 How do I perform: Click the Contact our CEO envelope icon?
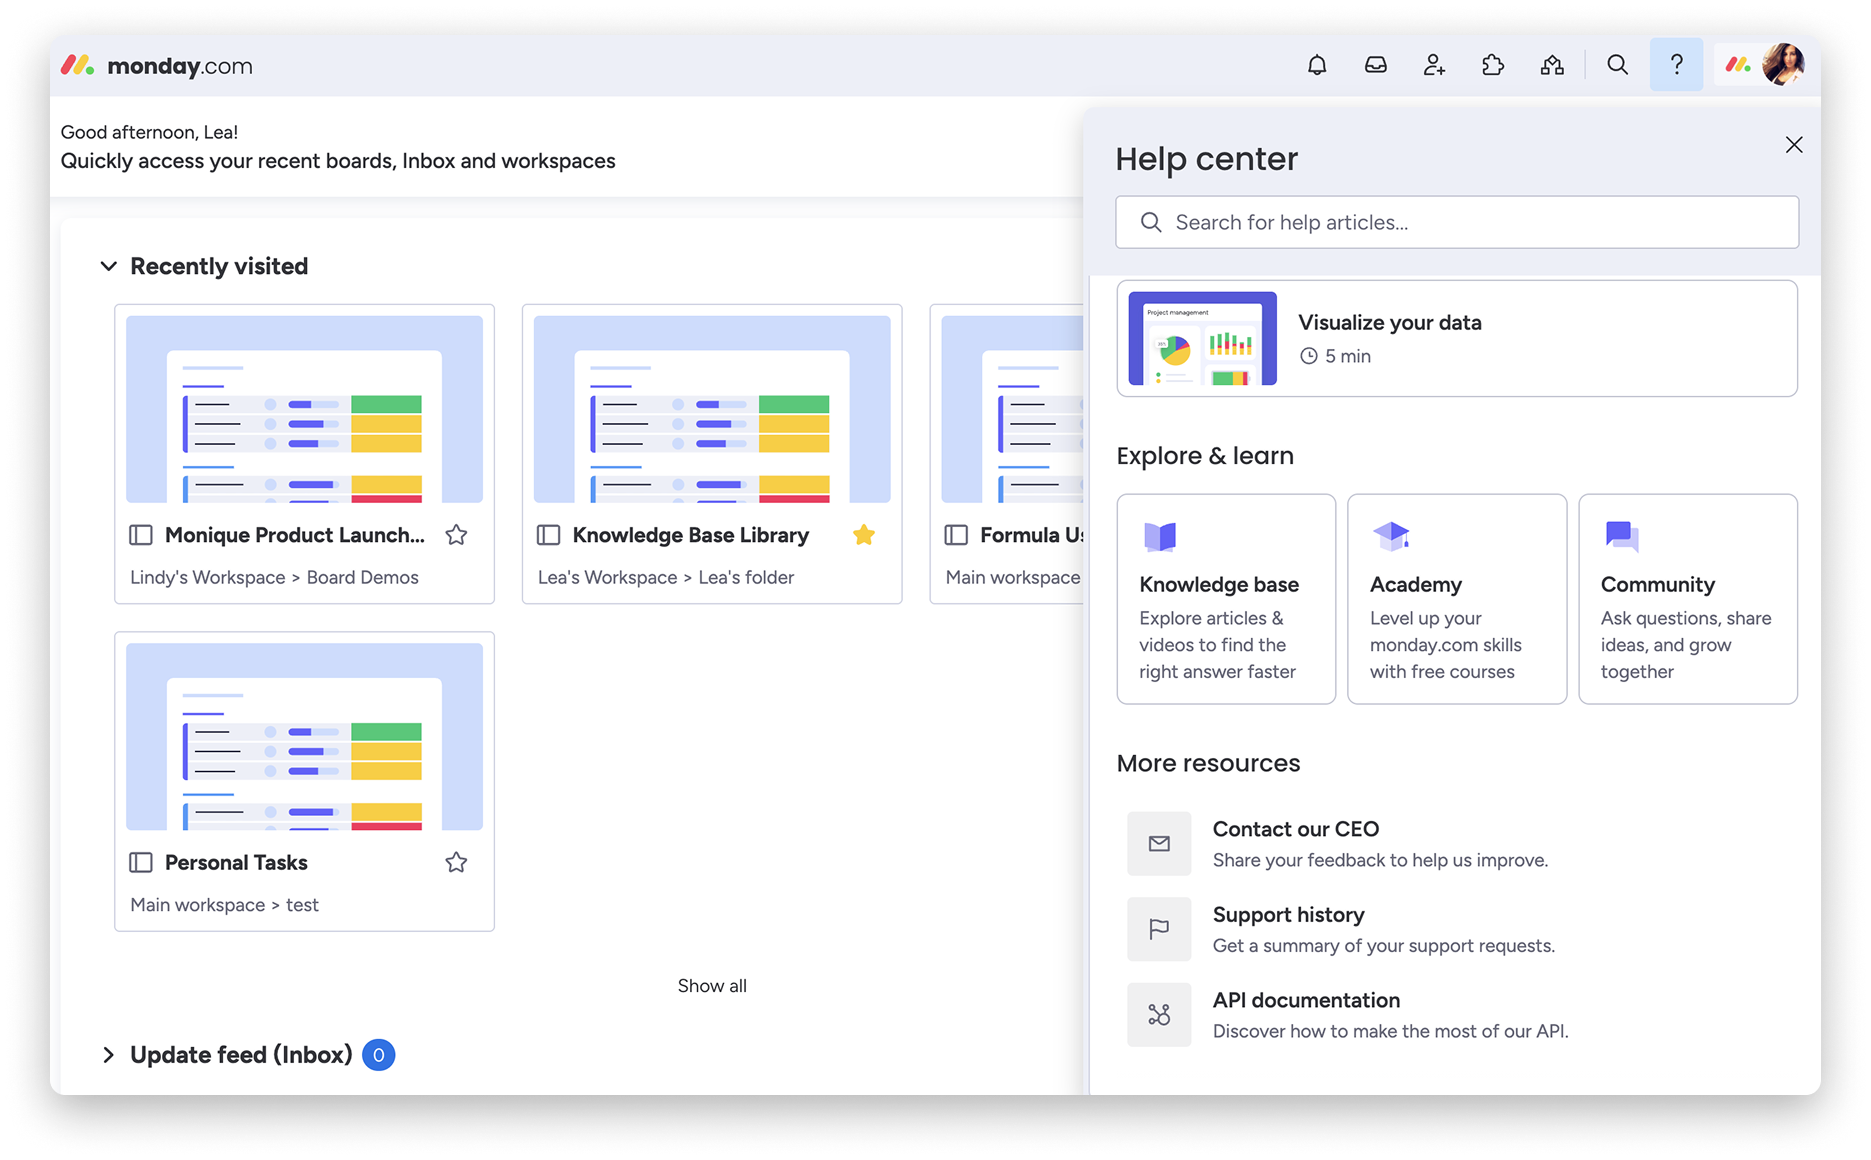[x=1159, y=844]
